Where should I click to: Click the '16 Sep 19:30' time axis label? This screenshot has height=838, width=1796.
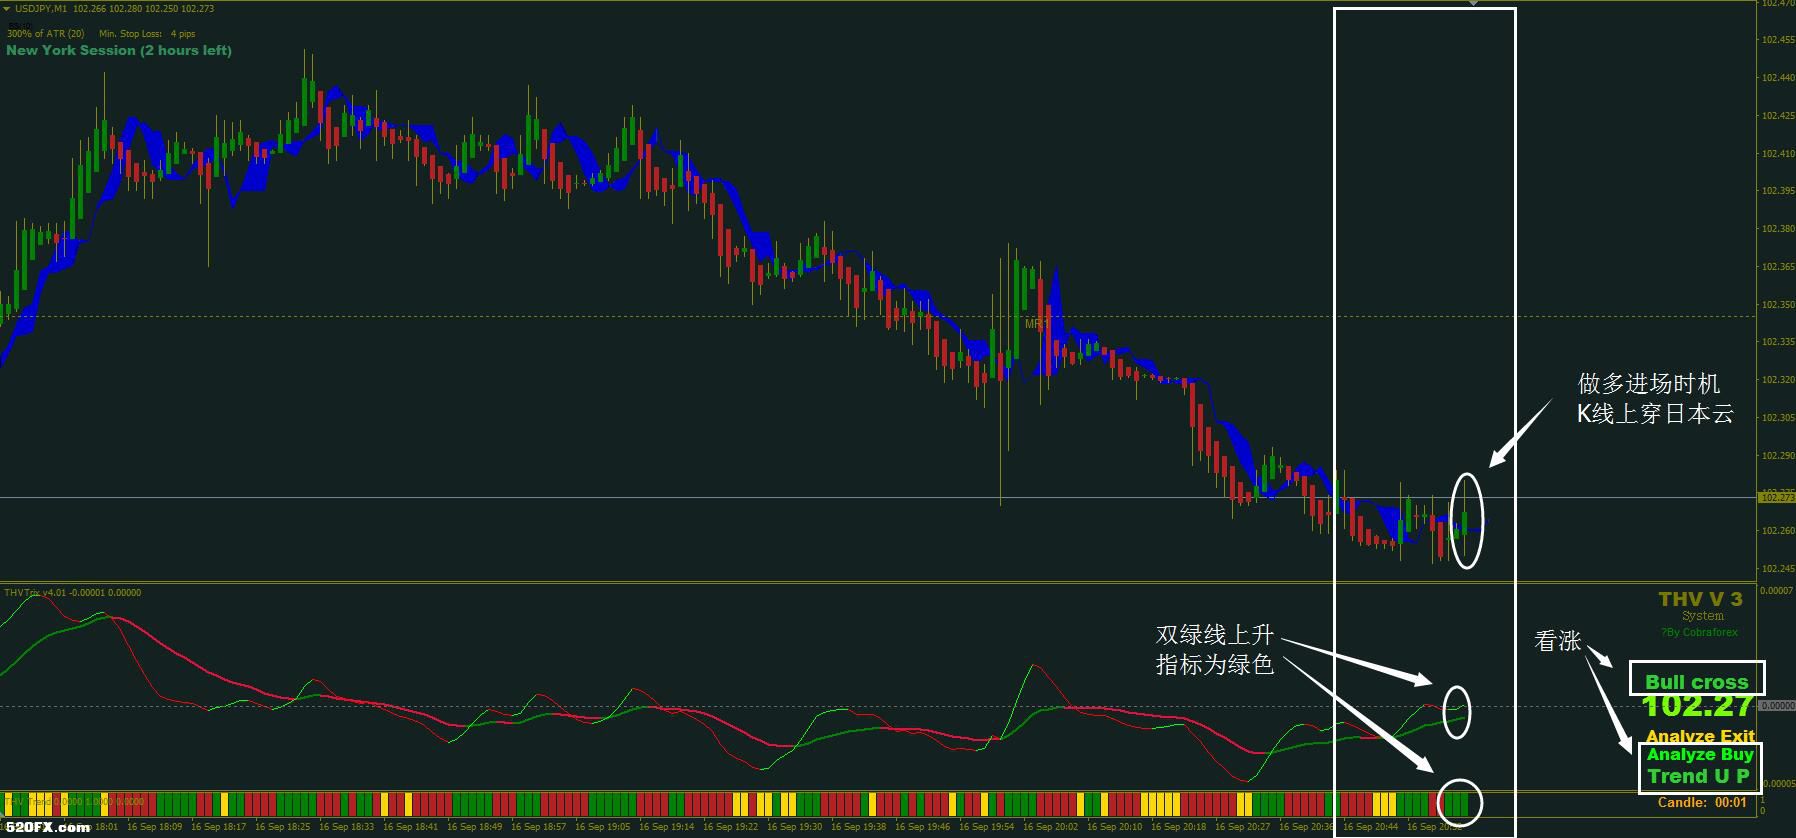pos(794,827)
